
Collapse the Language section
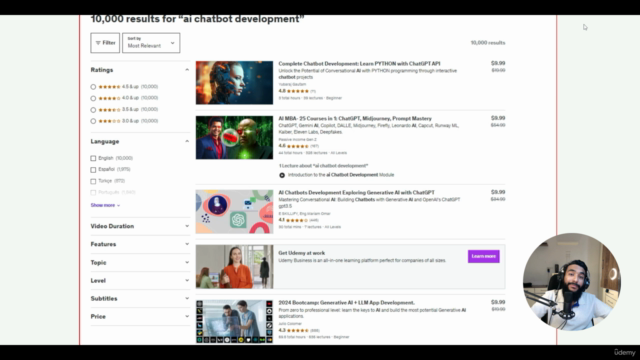coord(187,141)
